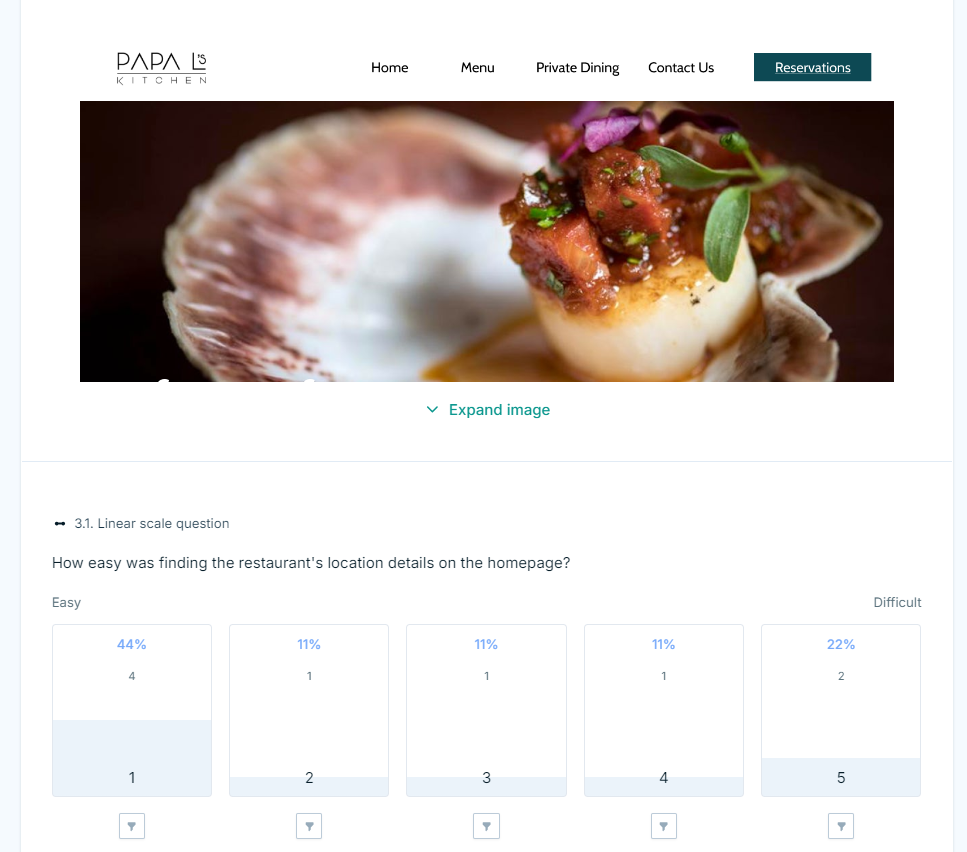
Task: Select the 44% rating 1 result card
Action: click(x=132, y=710)
